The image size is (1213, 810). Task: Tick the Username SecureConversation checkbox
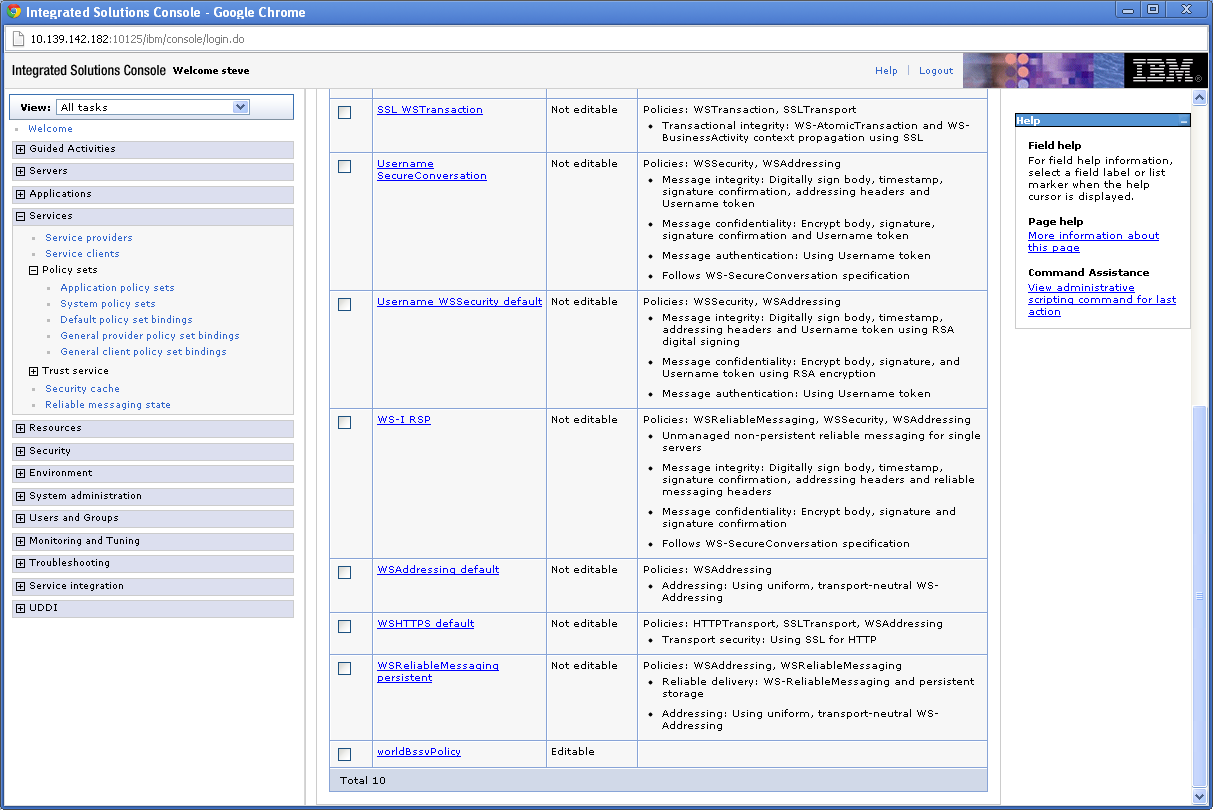344,166
